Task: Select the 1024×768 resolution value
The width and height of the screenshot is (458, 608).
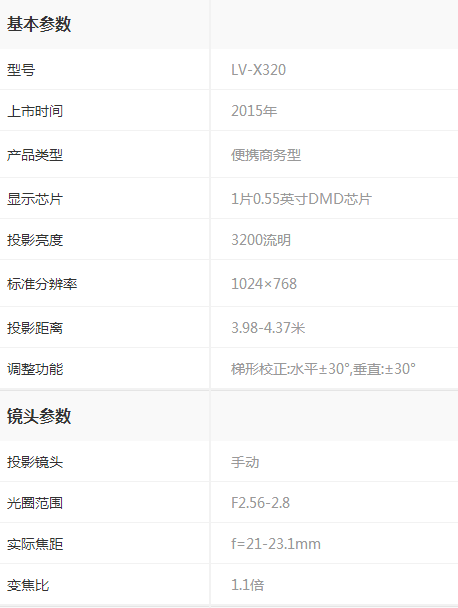Action: (x=264, y=284)
